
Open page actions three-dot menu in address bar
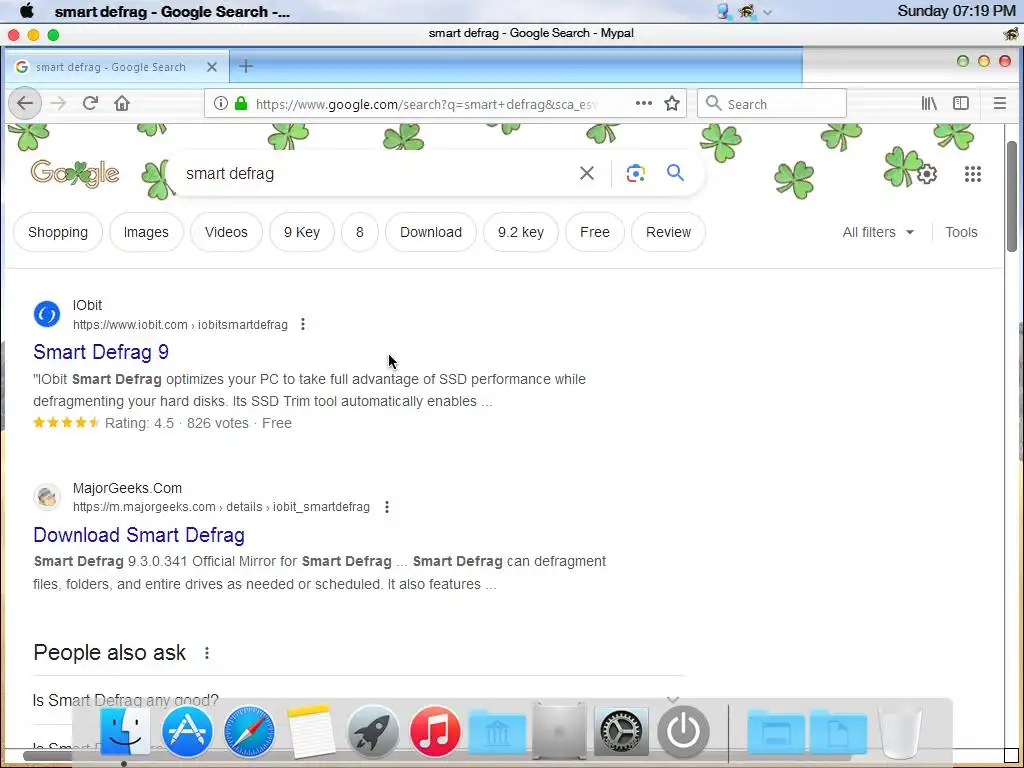pos(644,103)
